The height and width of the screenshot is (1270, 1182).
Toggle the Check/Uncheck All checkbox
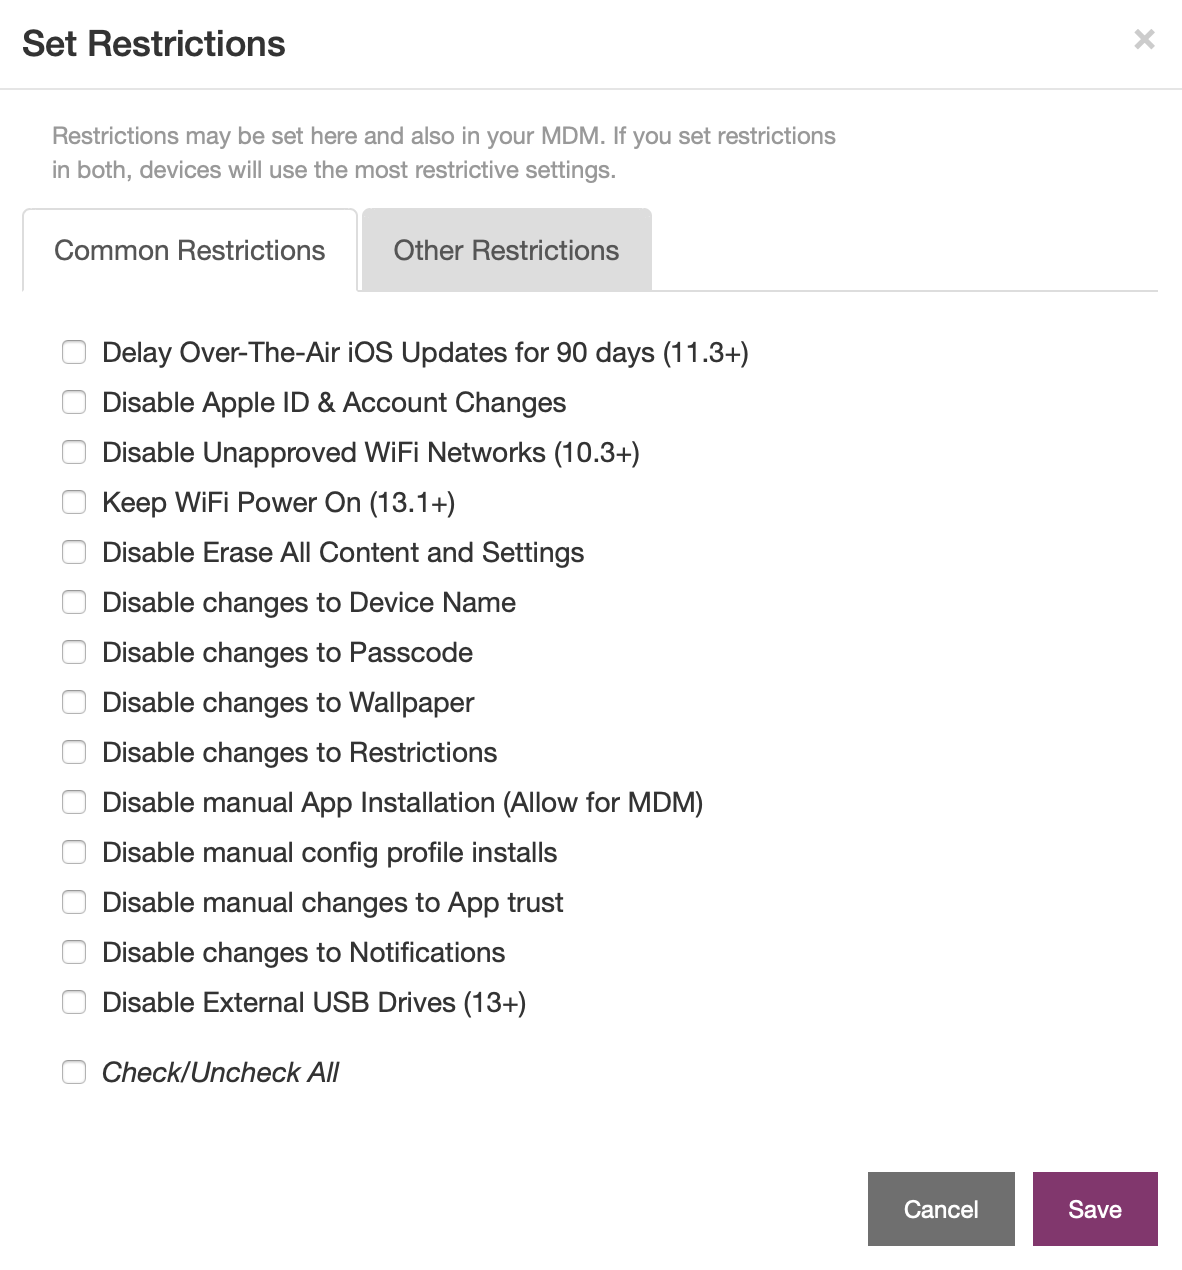(x=74, y=1072)
